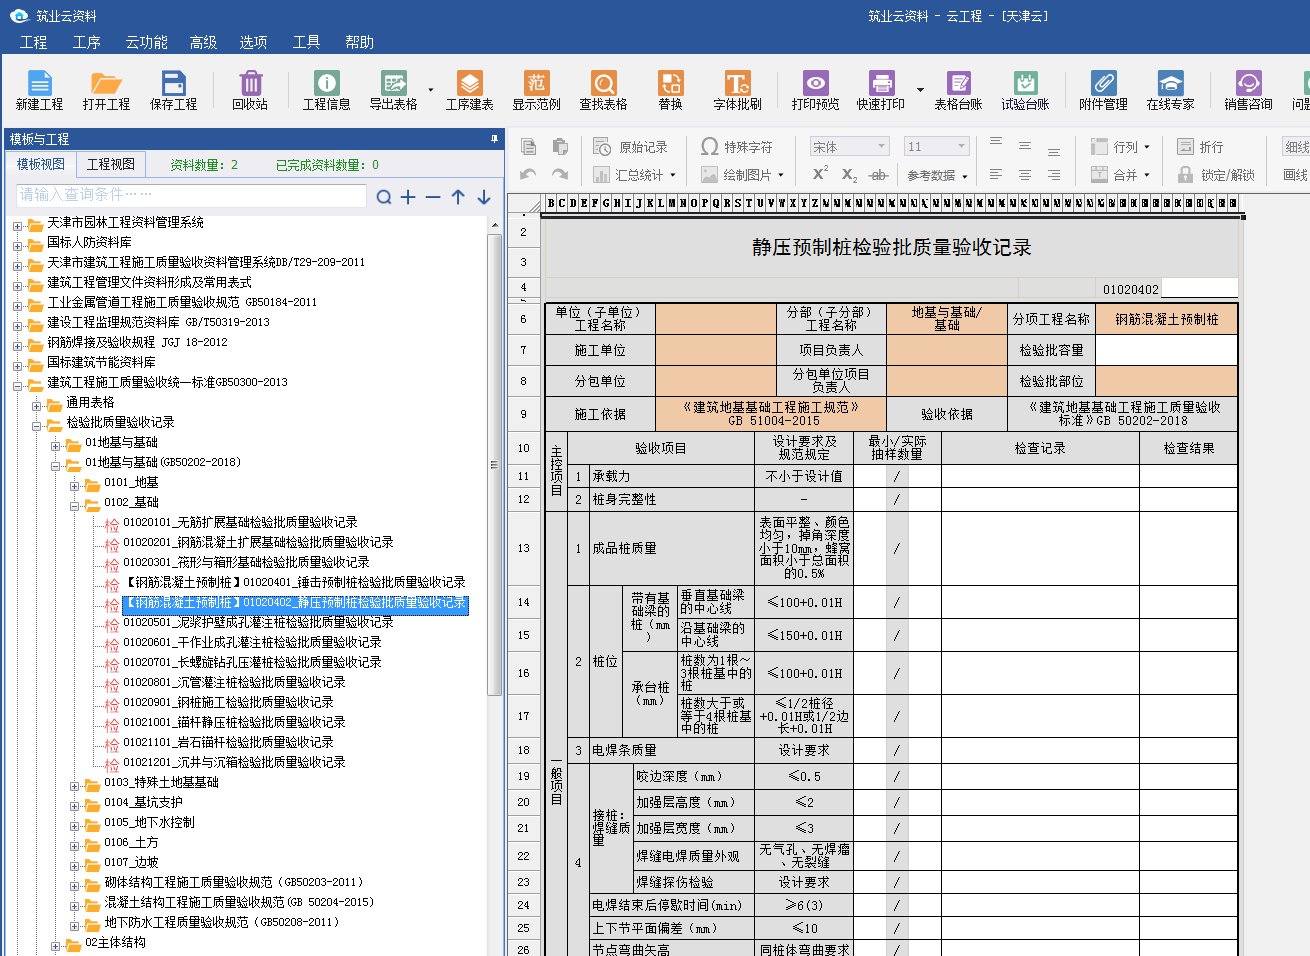Click the down arrow in template search bar
This screenshot has width=1310, height=956.
pos(484,197)
